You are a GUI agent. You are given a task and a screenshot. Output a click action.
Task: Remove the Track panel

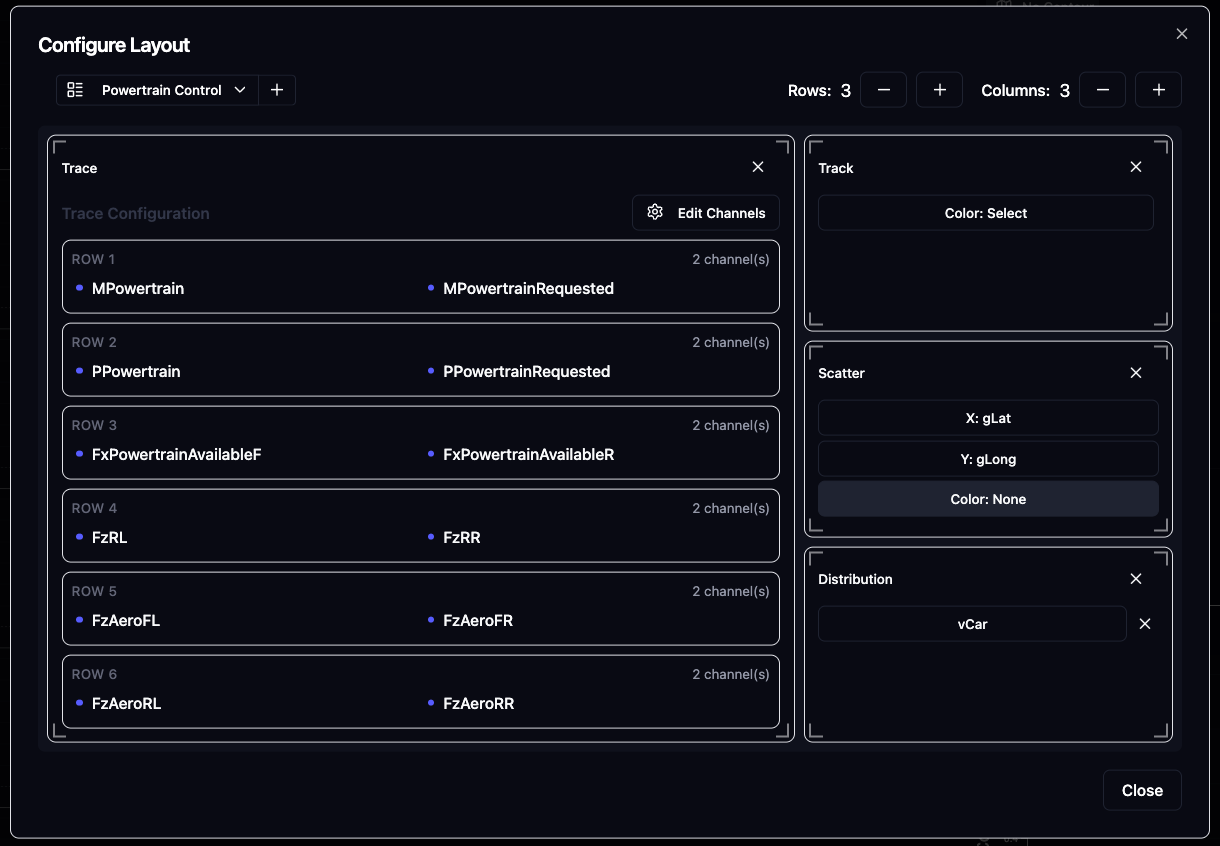tap(1136, 167)
